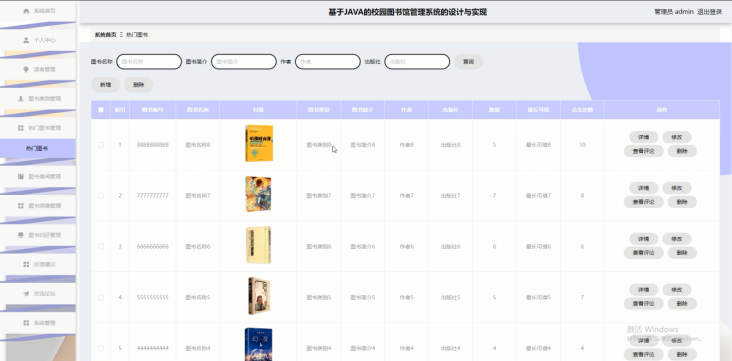This screenshot has height=361, width=732.
Task: Focus the 图书简介 search field
Action: tap(244, 62)
